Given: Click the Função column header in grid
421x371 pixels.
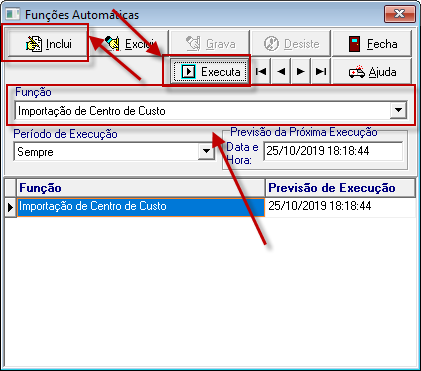Looking at the screenshot, I should (x=140, y=188).
